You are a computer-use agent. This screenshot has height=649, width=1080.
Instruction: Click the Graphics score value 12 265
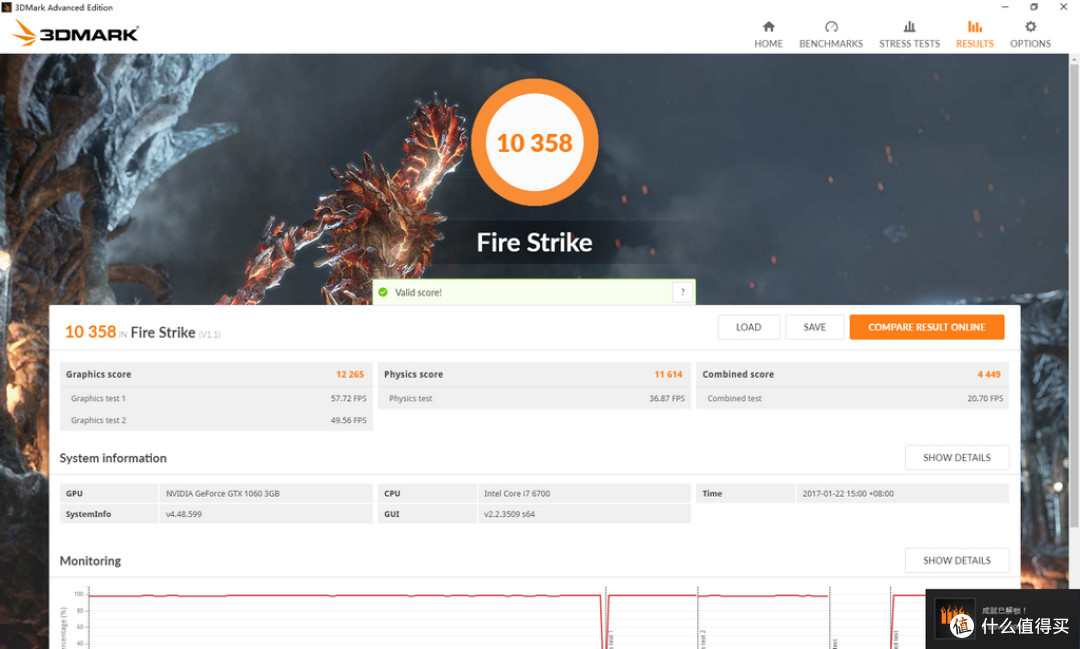350,374
